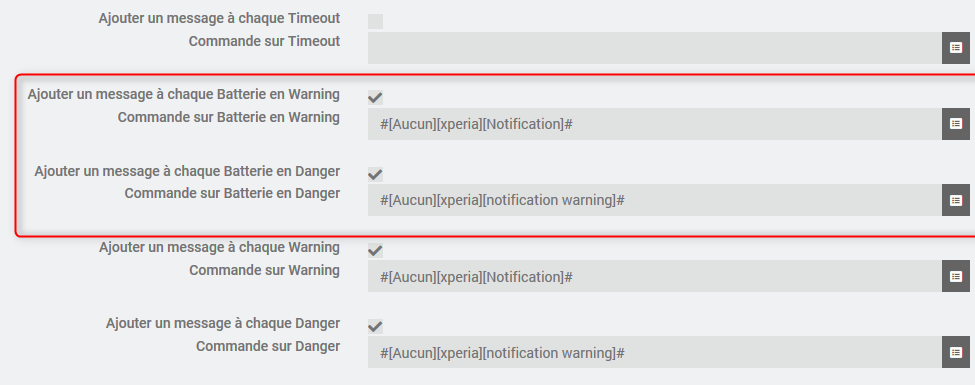The height and width of the screenshot is (385, 975).
Task: Uncheck message on each Batterie en Danger
Action: tap(375, 174)
